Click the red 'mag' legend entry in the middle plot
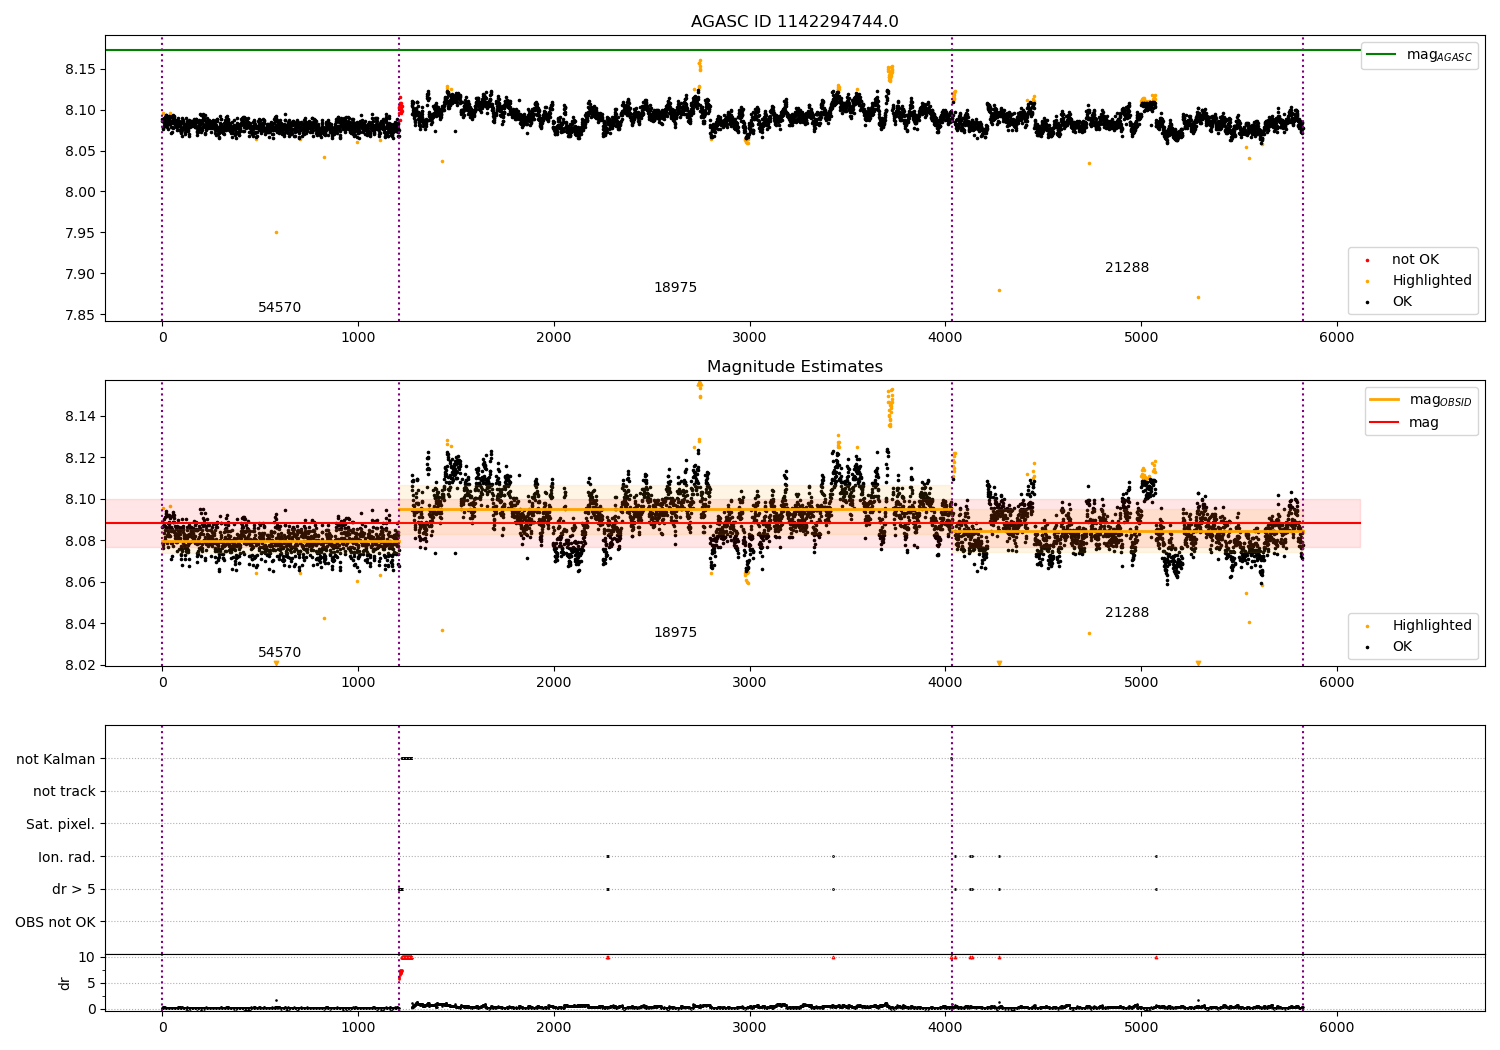This screenshot has height=1050, width=1500. (1406, 422)
